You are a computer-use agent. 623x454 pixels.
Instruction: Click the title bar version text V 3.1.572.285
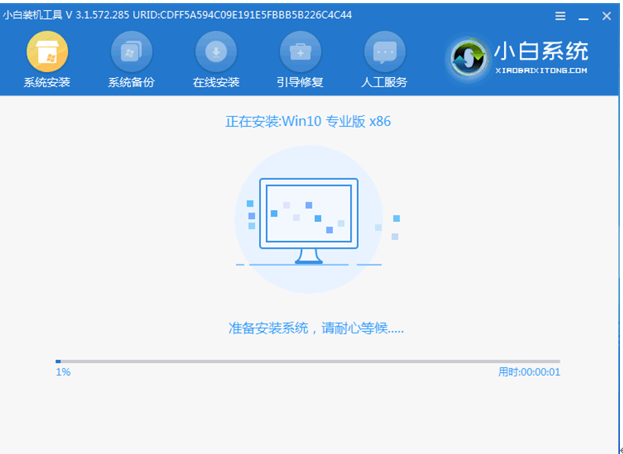(97, 15)
